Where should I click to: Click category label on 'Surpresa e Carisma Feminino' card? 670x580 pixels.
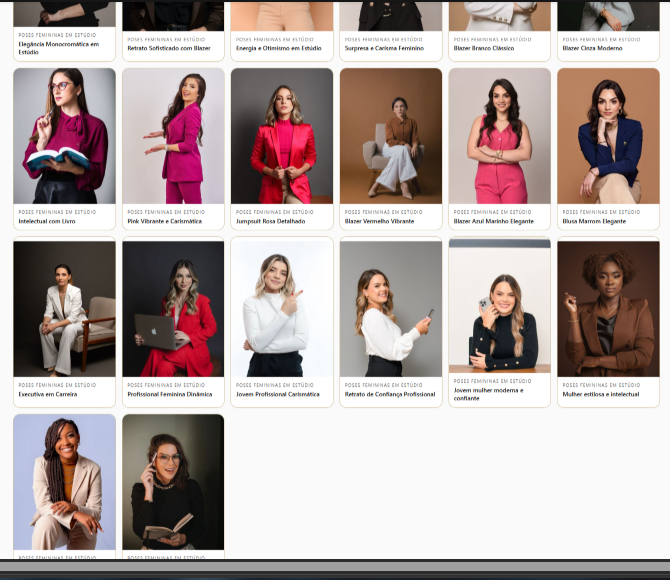(384, 39)
